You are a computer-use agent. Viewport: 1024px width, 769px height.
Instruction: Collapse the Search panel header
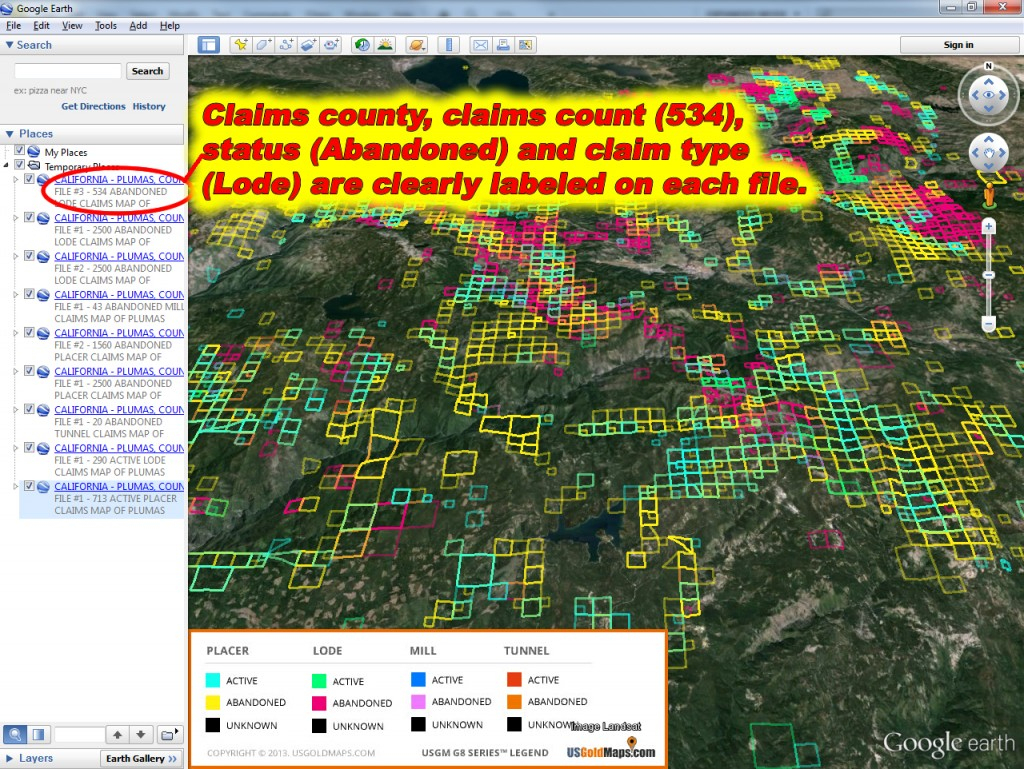[30, 45]
